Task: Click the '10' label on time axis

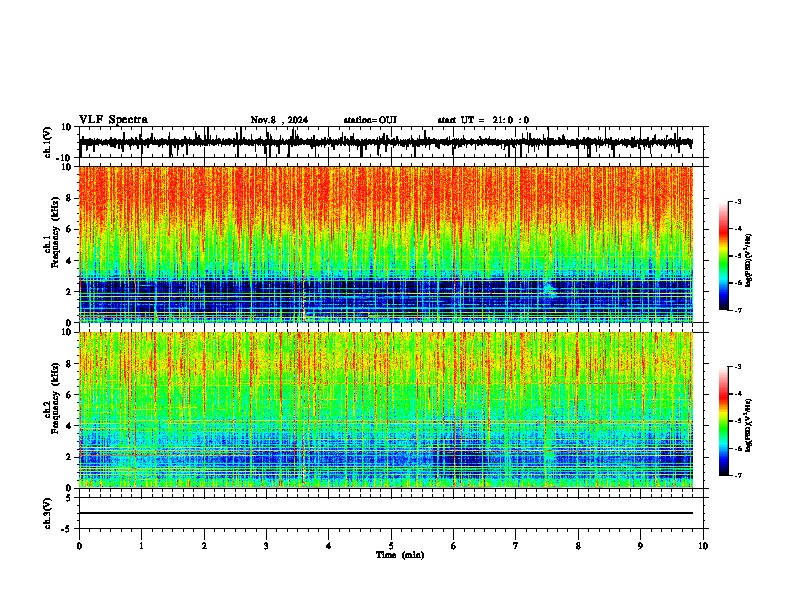Action: [x=703, y=546]
